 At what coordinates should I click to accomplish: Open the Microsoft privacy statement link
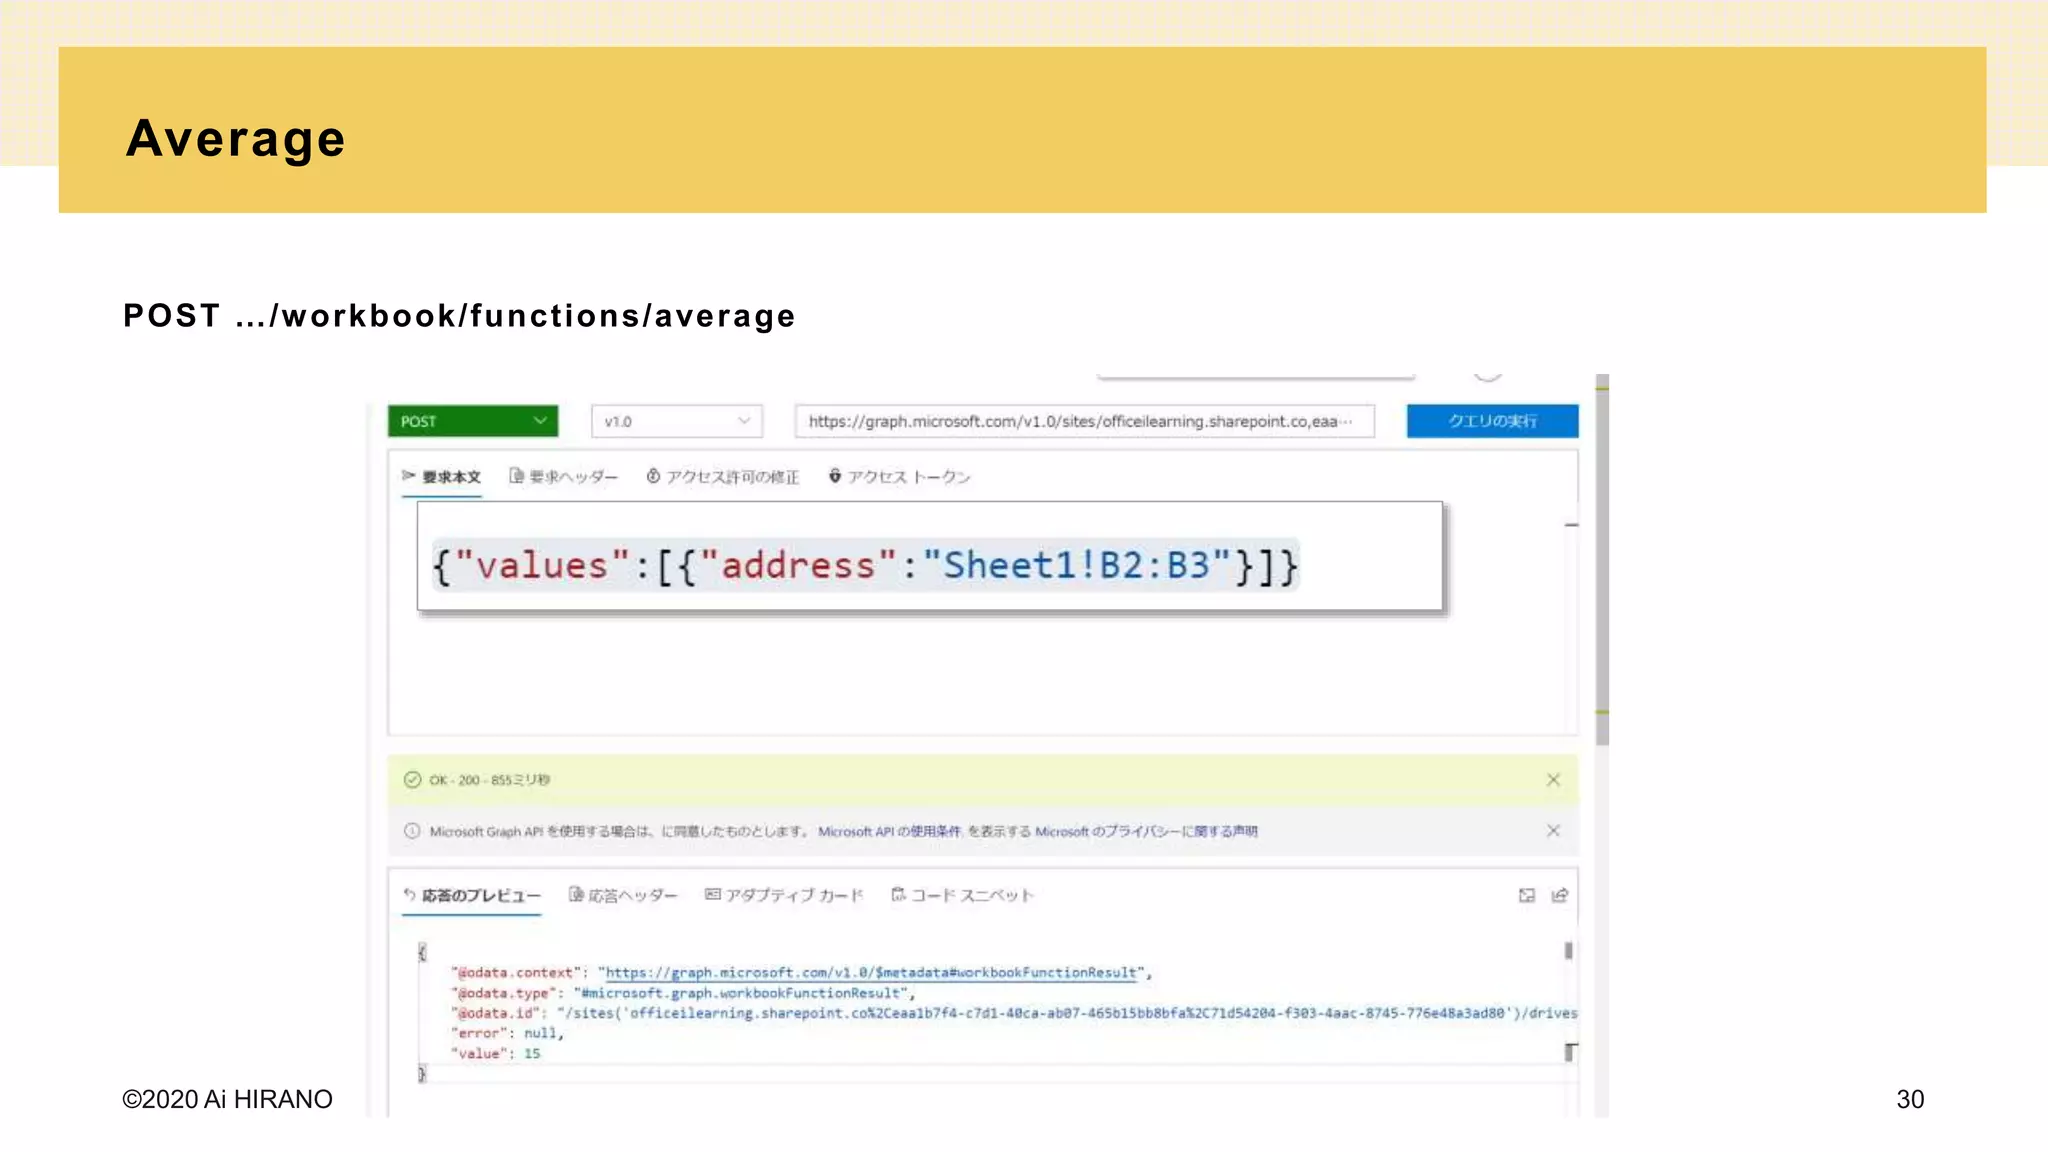pyautogui.click(x=1146, y=831)
